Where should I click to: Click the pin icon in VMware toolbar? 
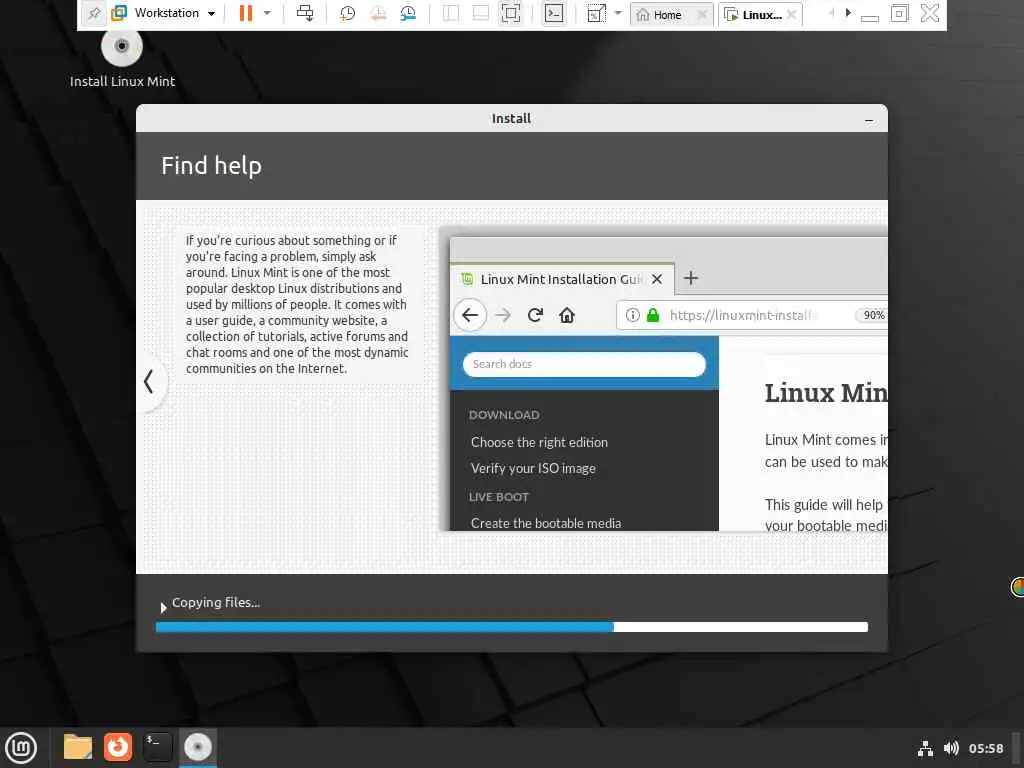point(94,13)
